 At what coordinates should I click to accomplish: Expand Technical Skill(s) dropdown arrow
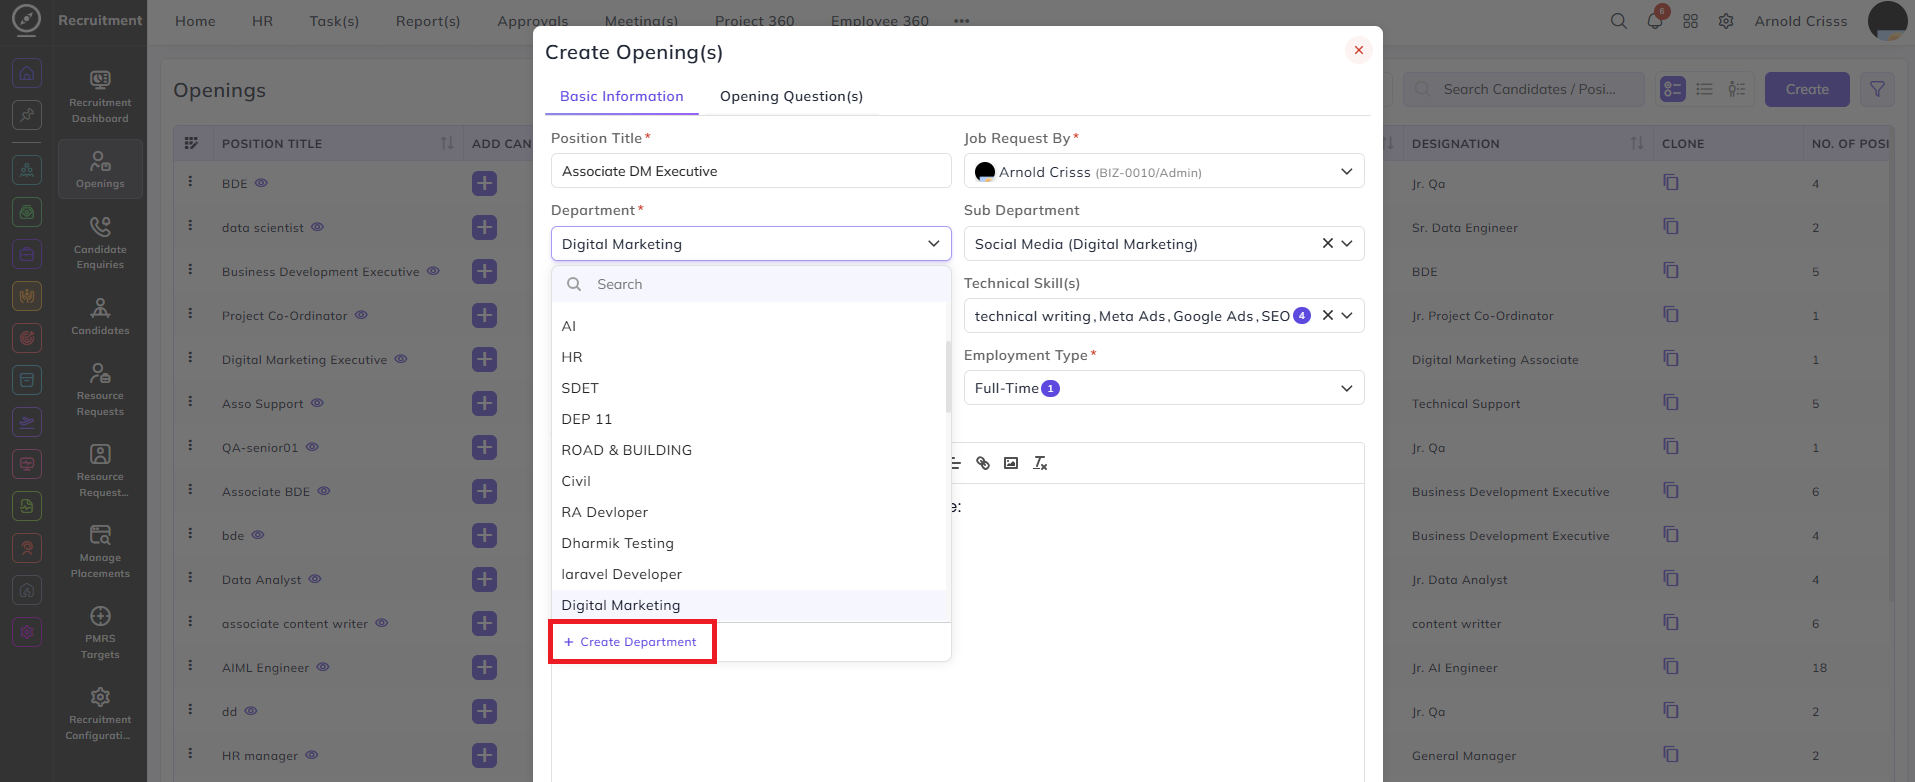point(1347,315)
